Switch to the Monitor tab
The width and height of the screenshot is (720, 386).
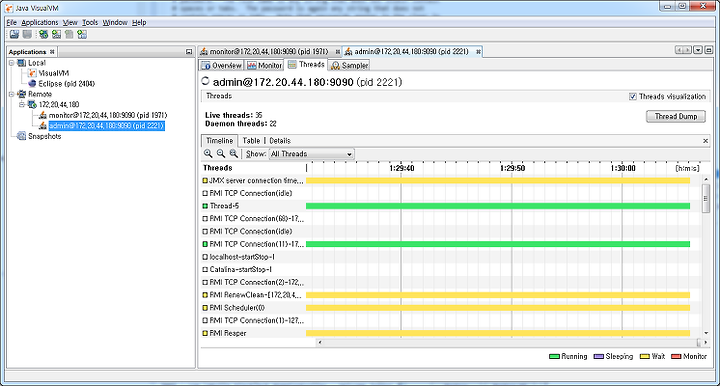(x=264, y=66)
